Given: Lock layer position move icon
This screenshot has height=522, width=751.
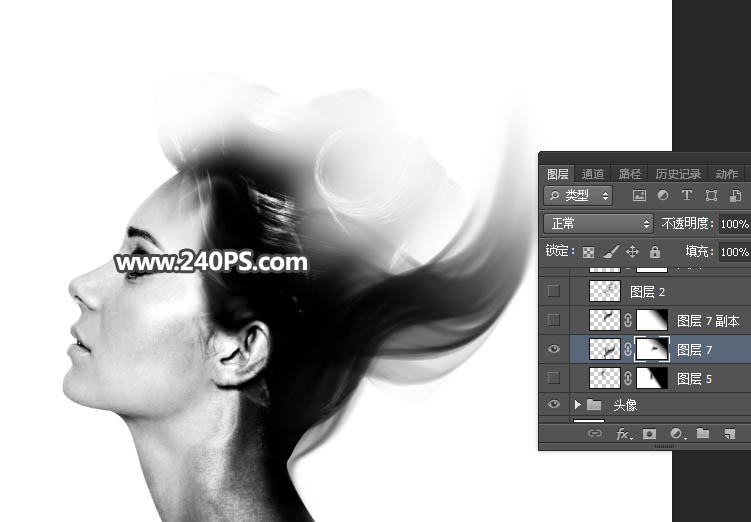Looking at the screenshot, I should [x=632, y=251].
